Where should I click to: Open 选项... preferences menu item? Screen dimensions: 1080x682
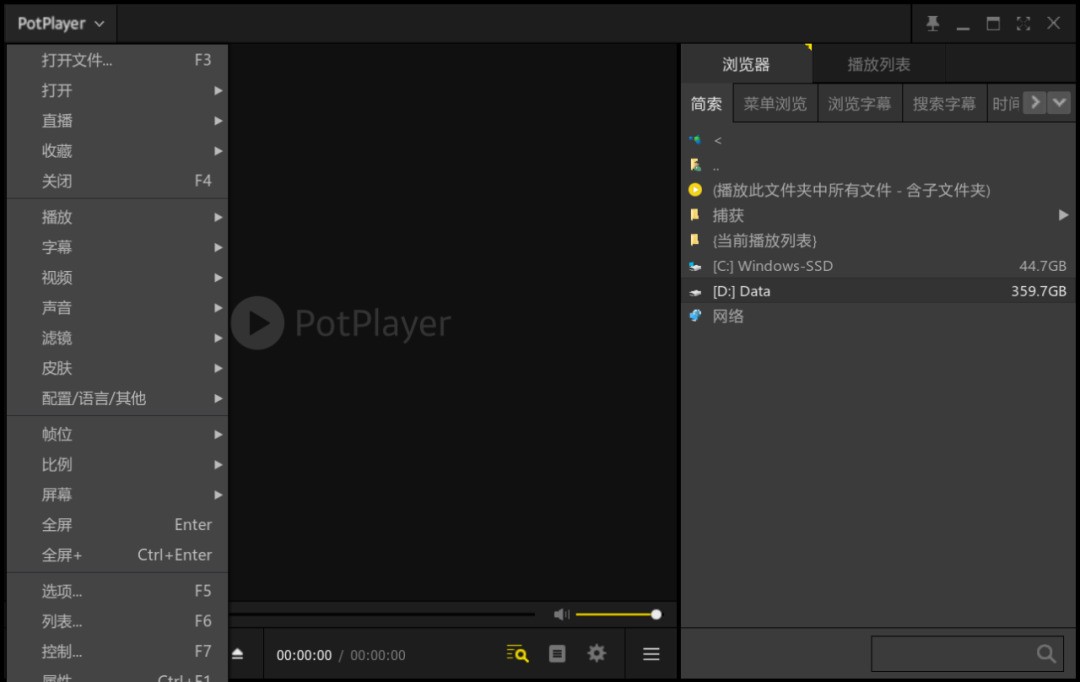tap(118, 591)
